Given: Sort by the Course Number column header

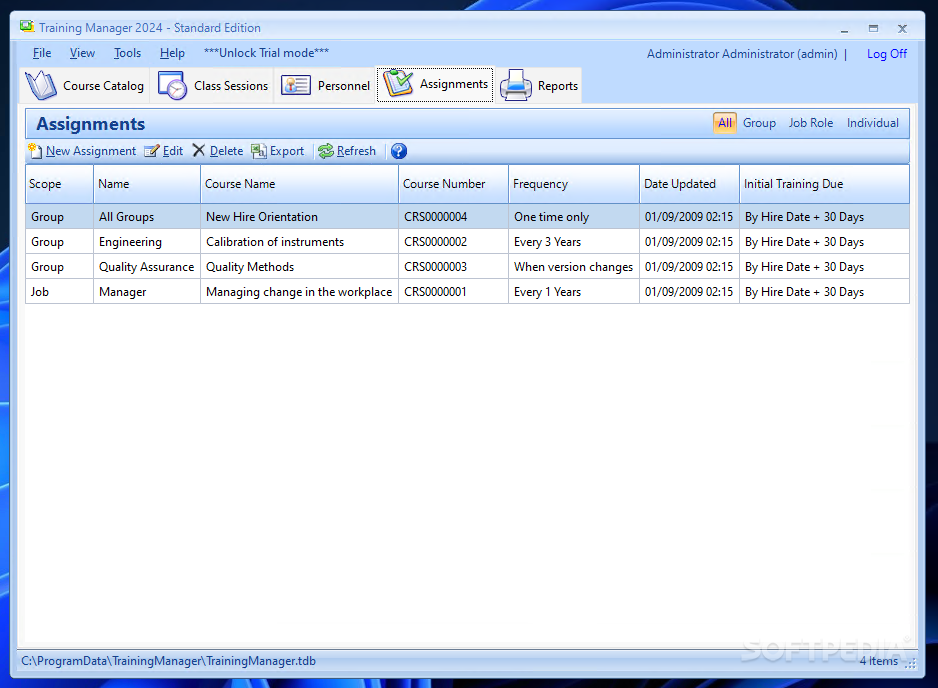Looking at the screenshot, I should click(x=453, y=184).
